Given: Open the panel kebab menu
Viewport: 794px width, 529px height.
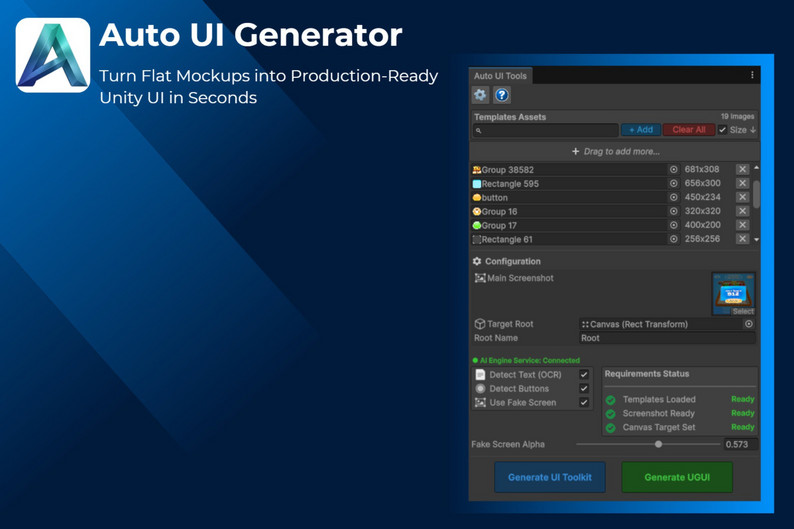Looking at the screenshot, I should (752, 75).
